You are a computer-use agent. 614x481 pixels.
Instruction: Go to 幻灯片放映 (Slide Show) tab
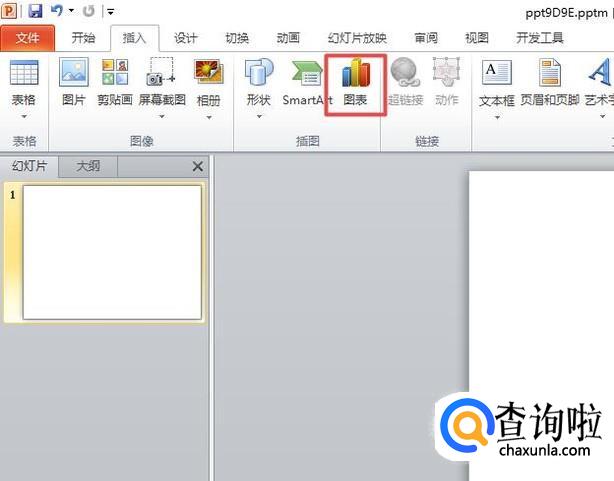[357, 38]
